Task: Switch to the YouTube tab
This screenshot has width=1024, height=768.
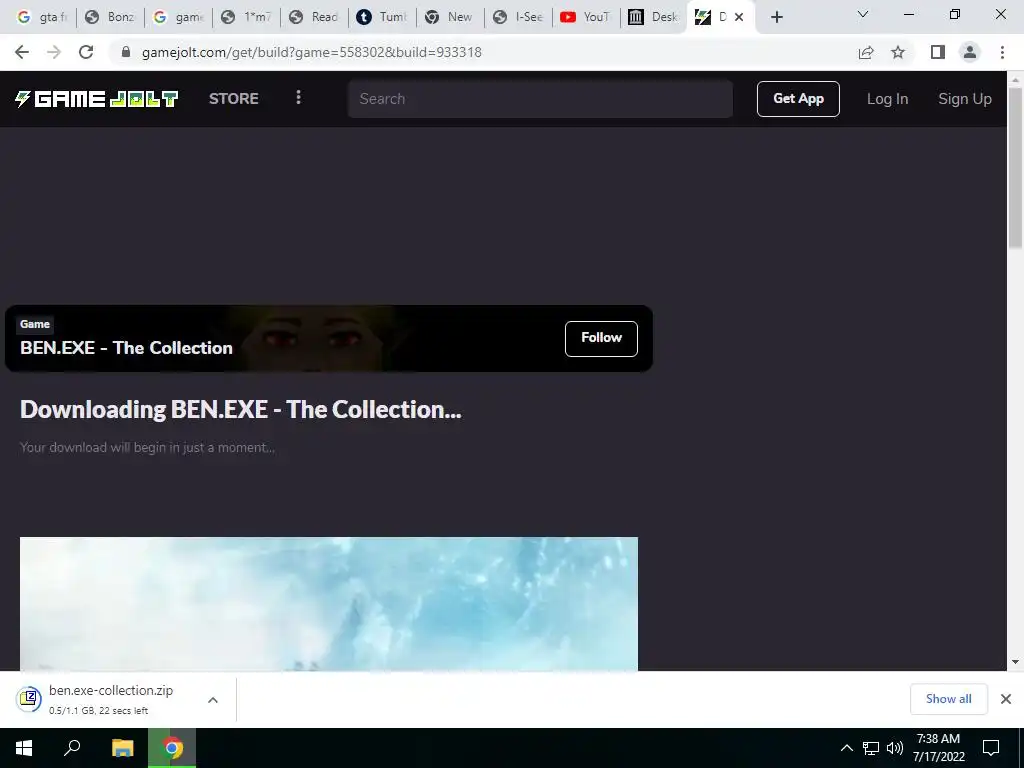Action: 586,17
